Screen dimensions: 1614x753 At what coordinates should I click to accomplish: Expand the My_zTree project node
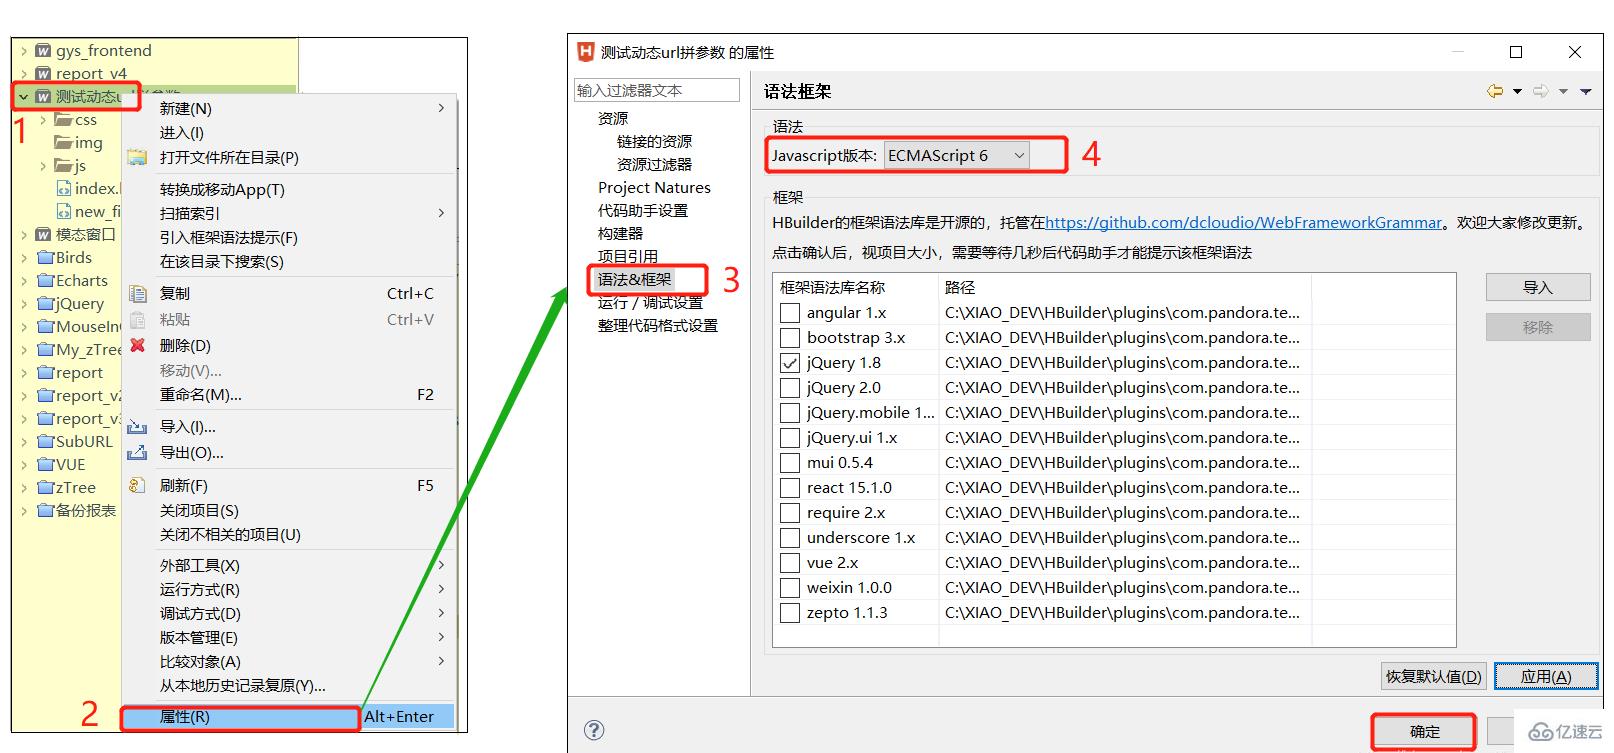[x=24, y=350]
